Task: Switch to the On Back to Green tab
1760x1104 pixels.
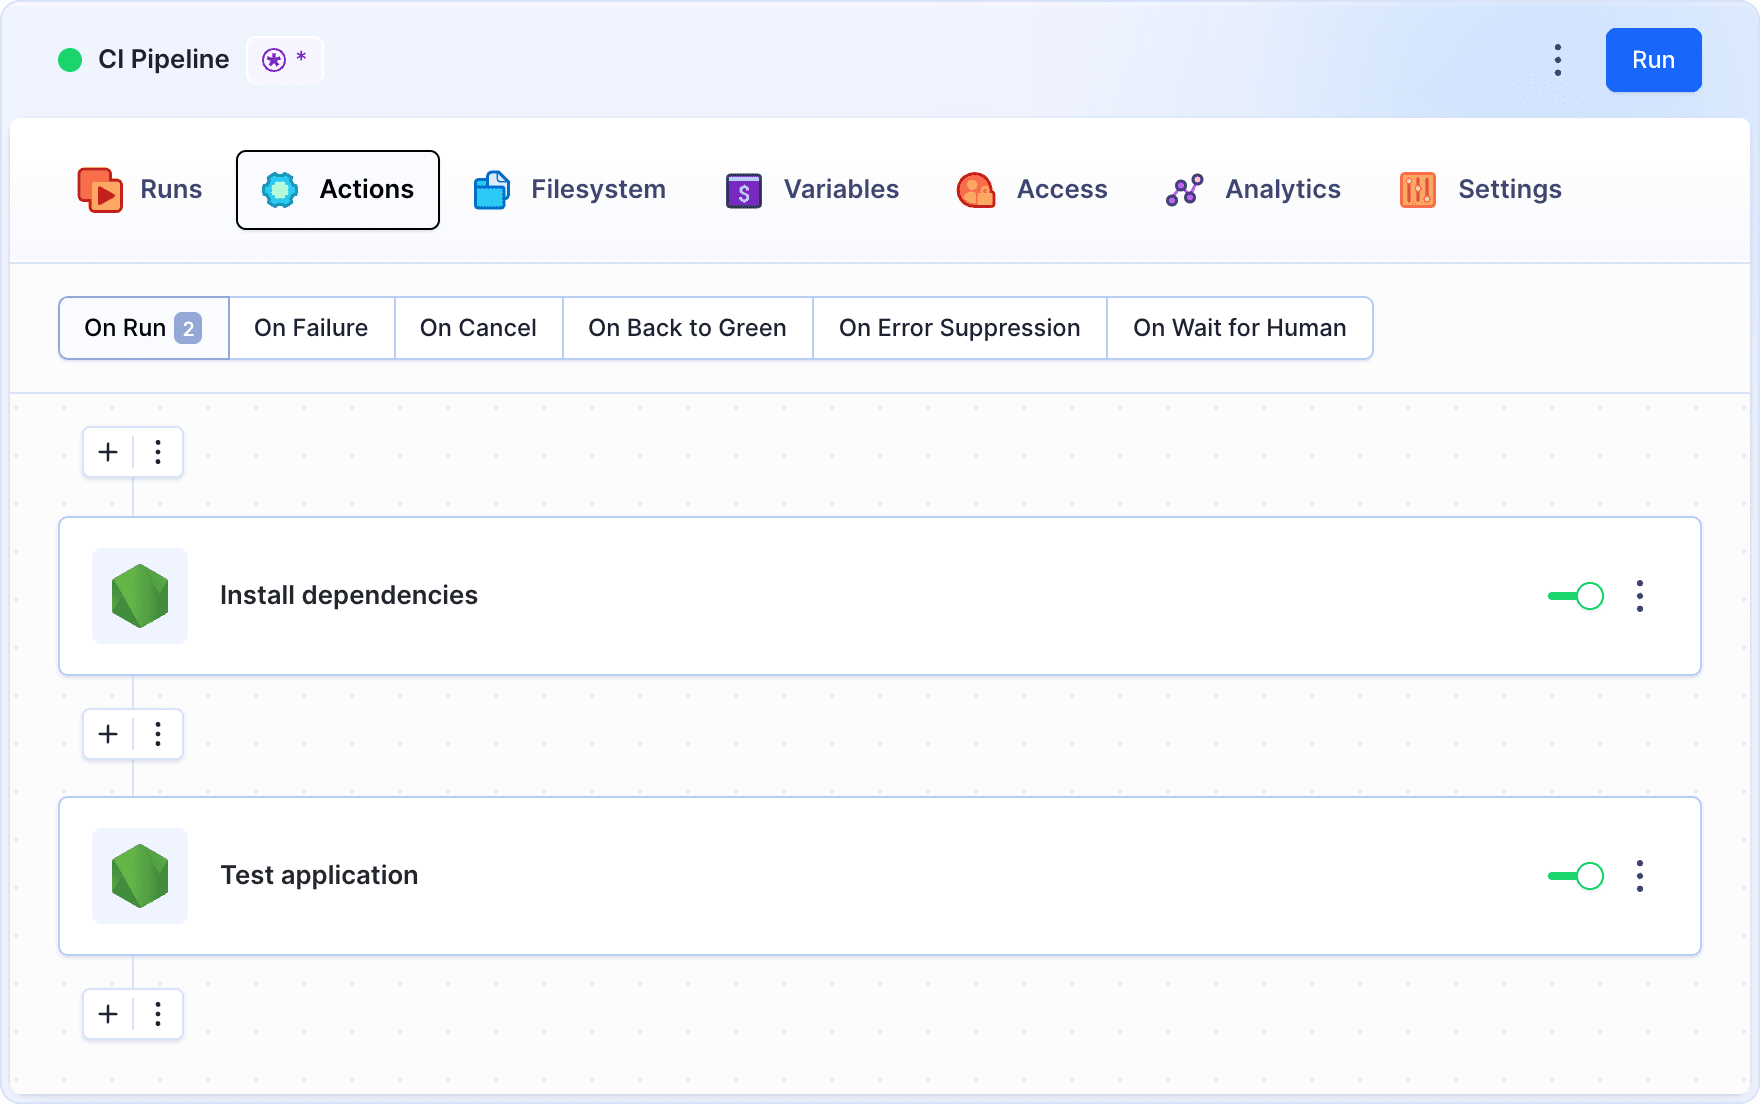Action: pos(687,328)
